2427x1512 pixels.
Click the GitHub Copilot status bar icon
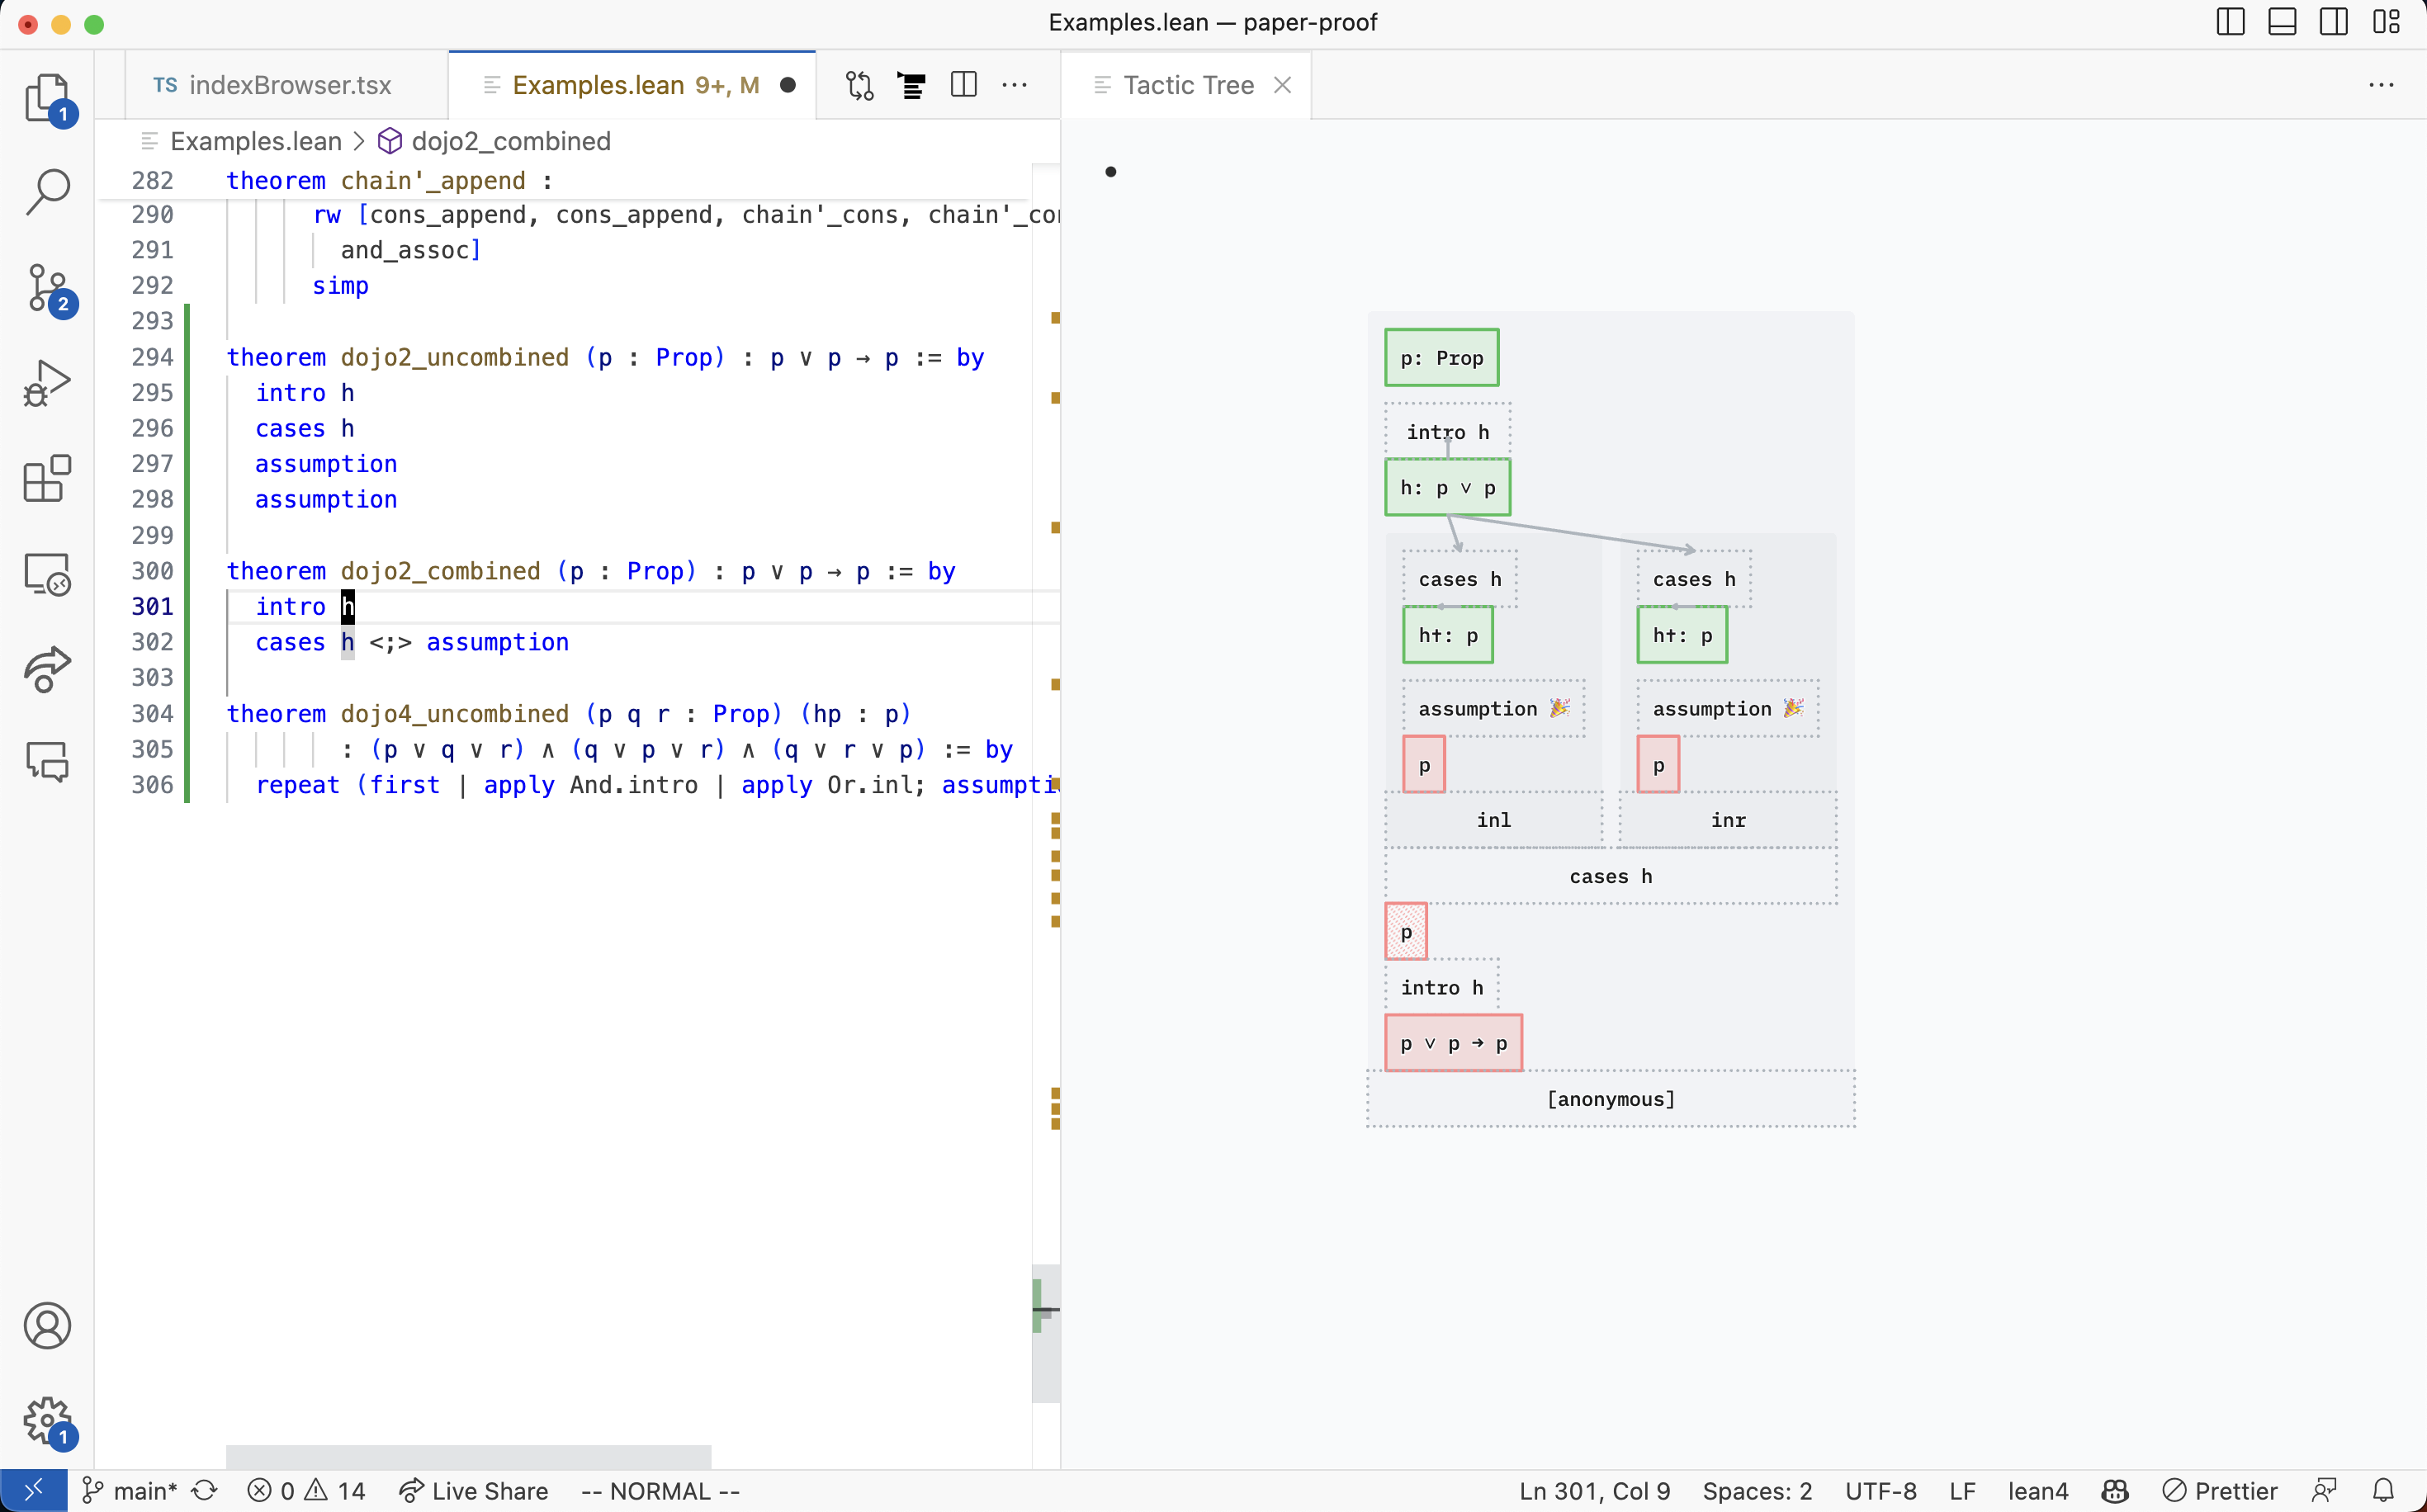pyautogui.click(x=2114, y=1490)
